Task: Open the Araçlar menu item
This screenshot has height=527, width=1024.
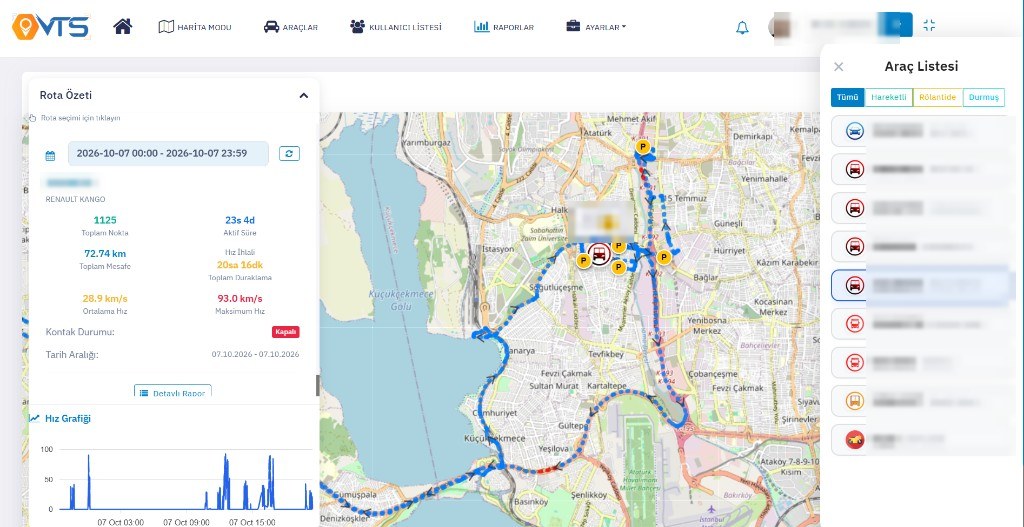Action: click(x=291, y=27)
